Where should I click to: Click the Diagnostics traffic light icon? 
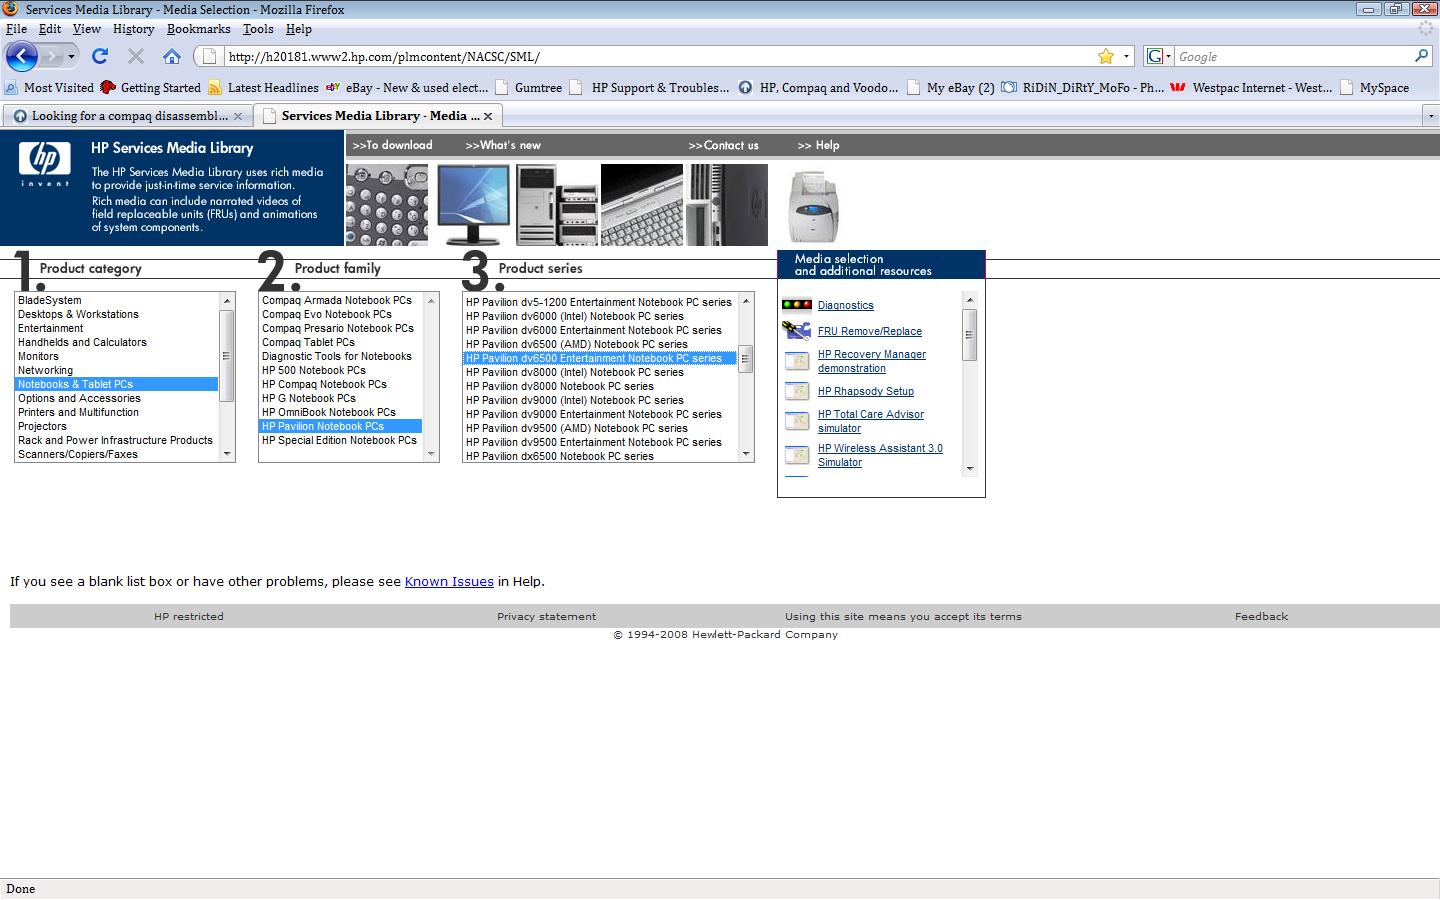pyautogui.click(x=797, y=305)
